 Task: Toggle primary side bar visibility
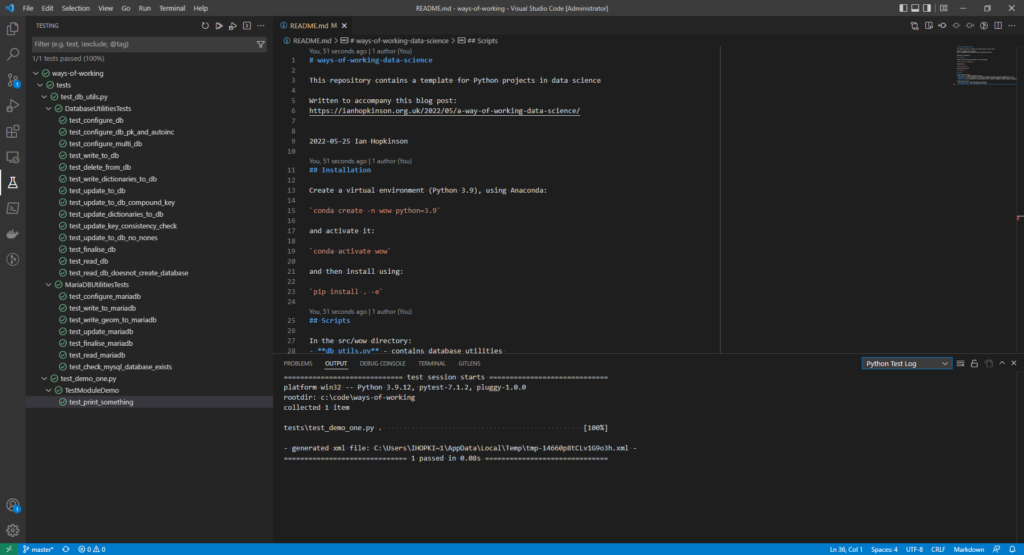903,8
